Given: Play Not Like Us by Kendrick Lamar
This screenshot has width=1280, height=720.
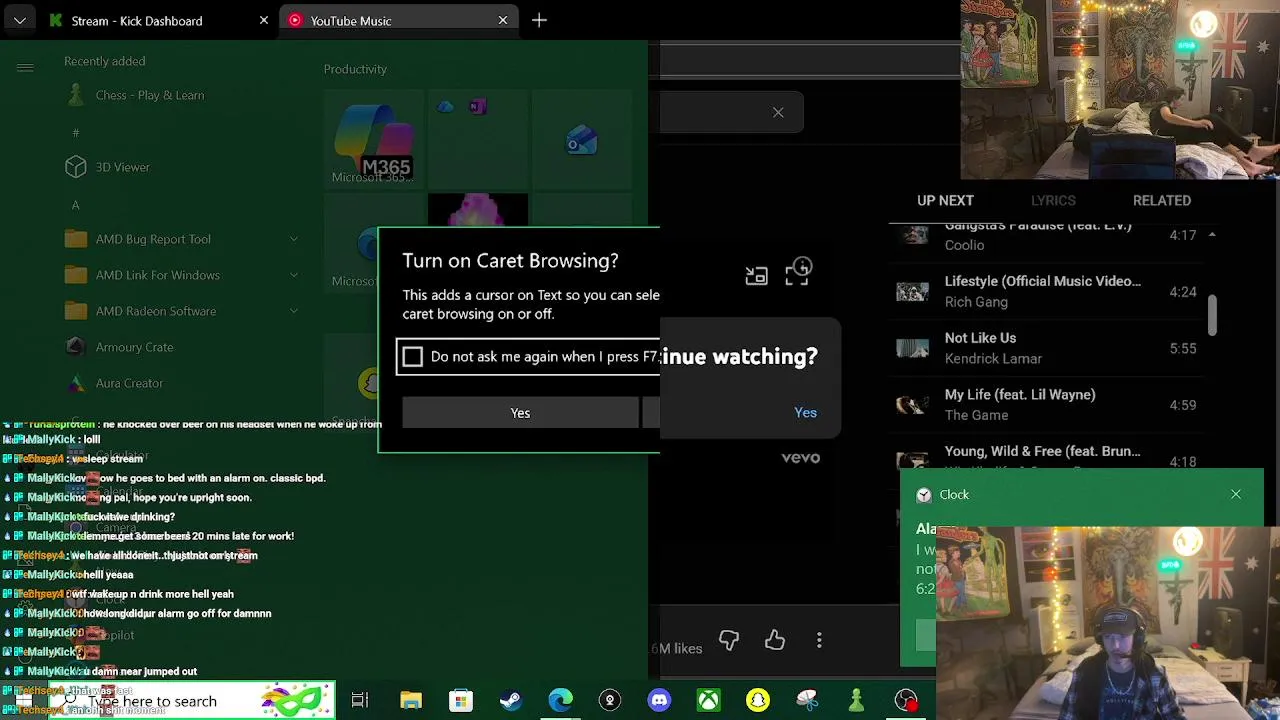Looking at the screenshot, I should [x=1046, y=348].
